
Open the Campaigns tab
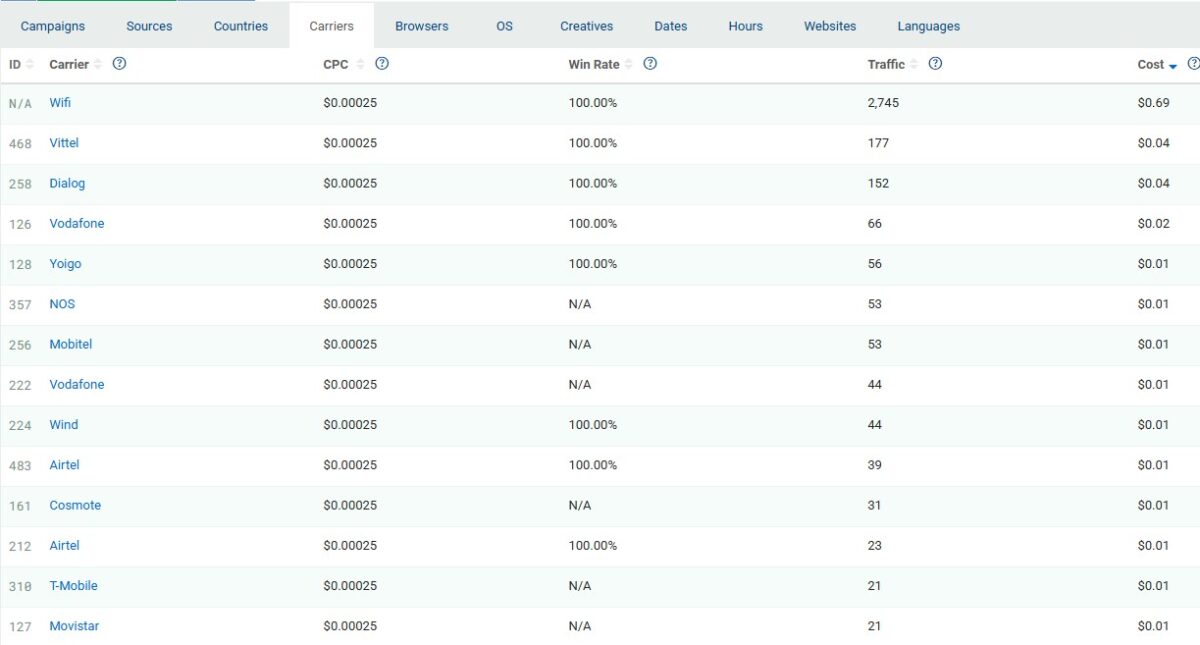[x=53, y=26]
